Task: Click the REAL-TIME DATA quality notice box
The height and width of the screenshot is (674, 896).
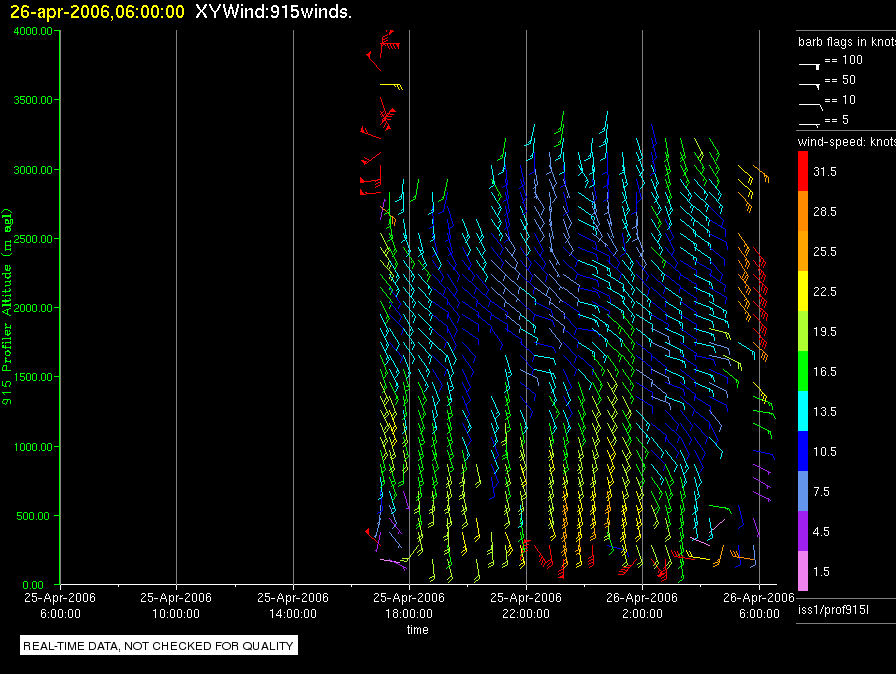Action: pyautogui.click(x=158, y=646)
